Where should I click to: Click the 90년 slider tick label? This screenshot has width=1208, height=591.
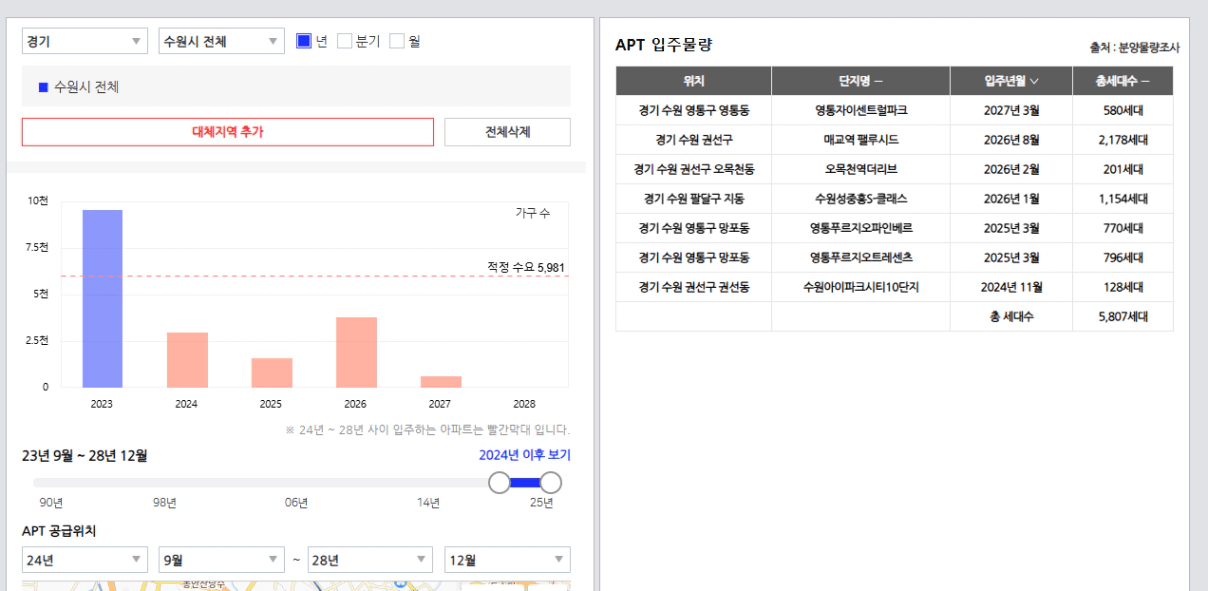tap(51, 503)
